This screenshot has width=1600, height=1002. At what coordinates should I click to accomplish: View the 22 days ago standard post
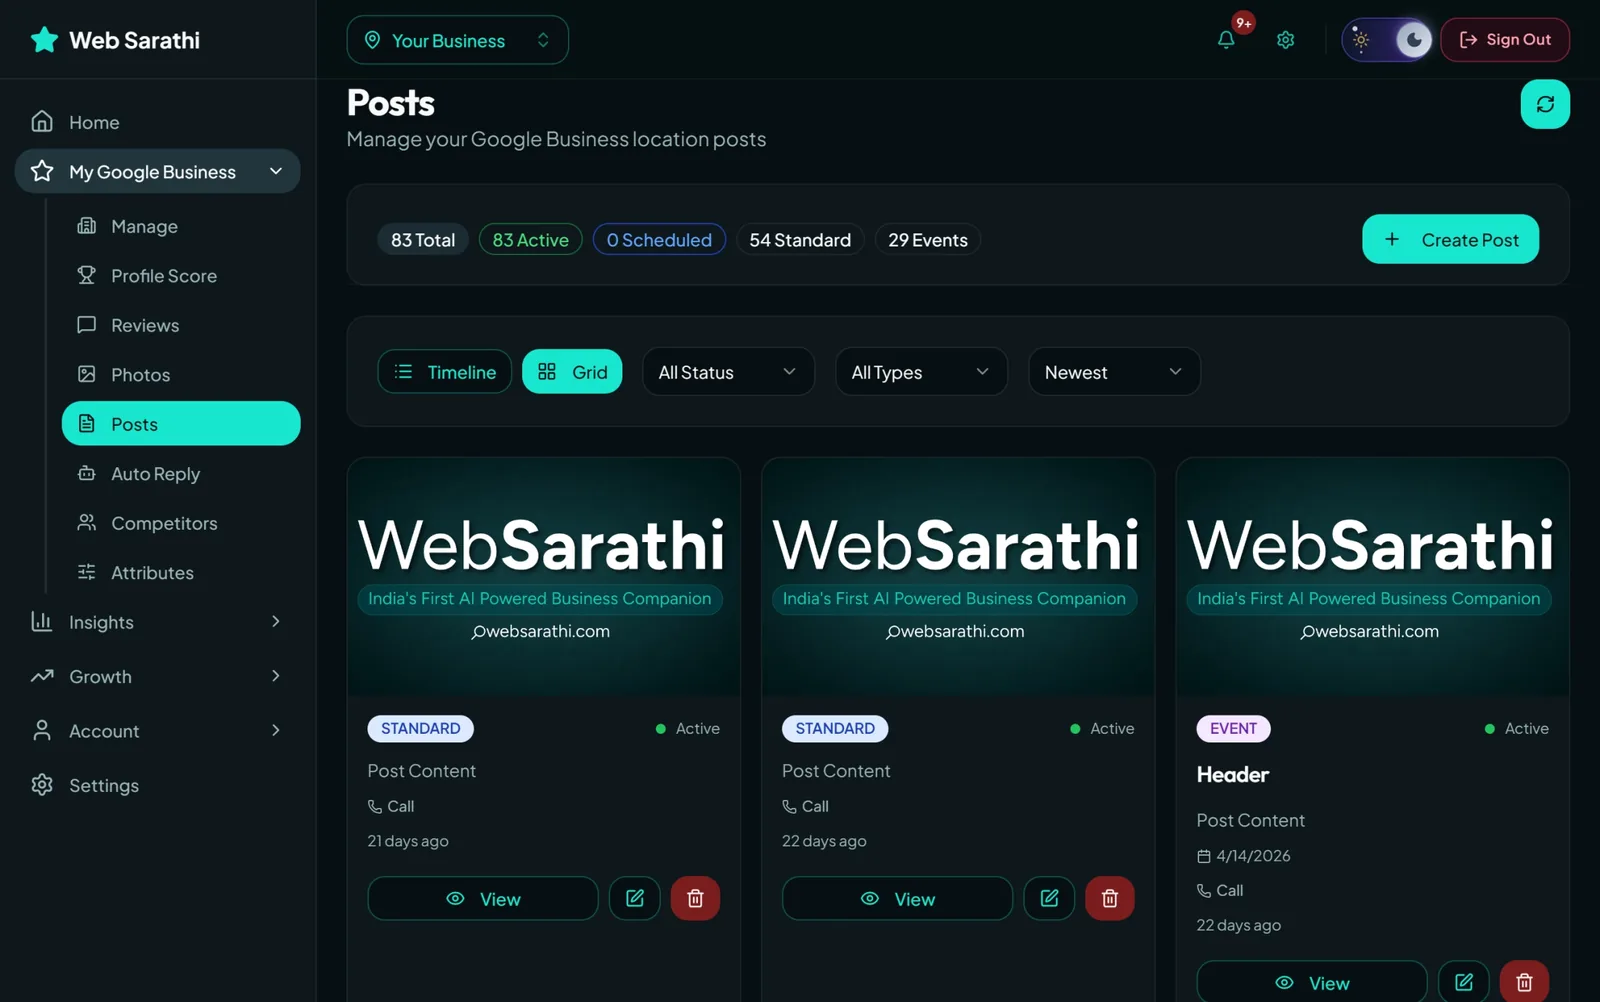pyautogui.click(x=897, y=898)
